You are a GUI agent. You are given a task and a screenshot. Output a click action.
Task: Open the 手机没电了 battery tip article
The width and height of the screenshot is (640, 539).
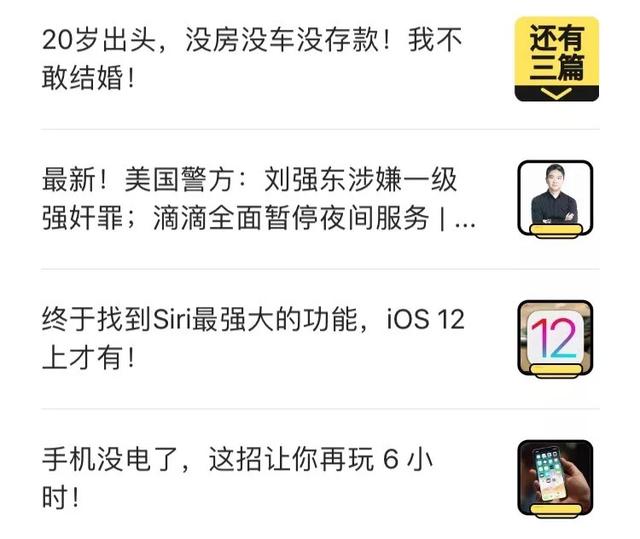[x=237, y=478]
